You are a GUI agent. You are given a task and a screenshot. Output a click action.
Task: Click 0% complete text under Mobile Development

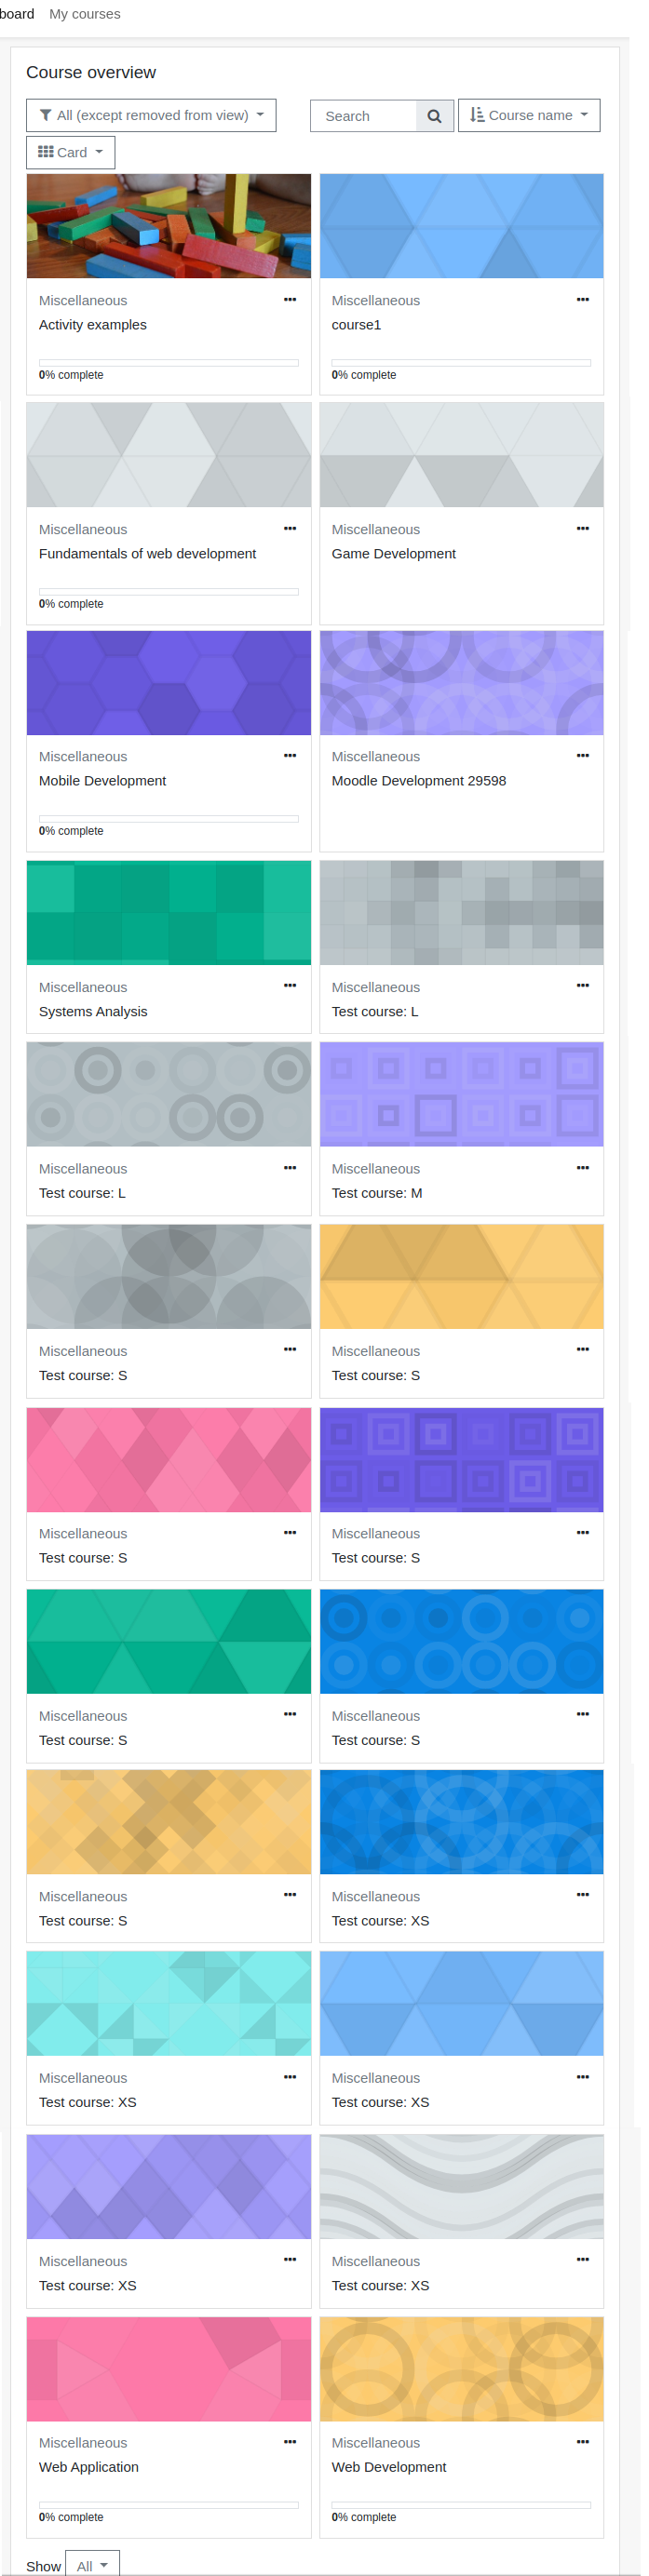pyautogui.click(x=71, y=831)
